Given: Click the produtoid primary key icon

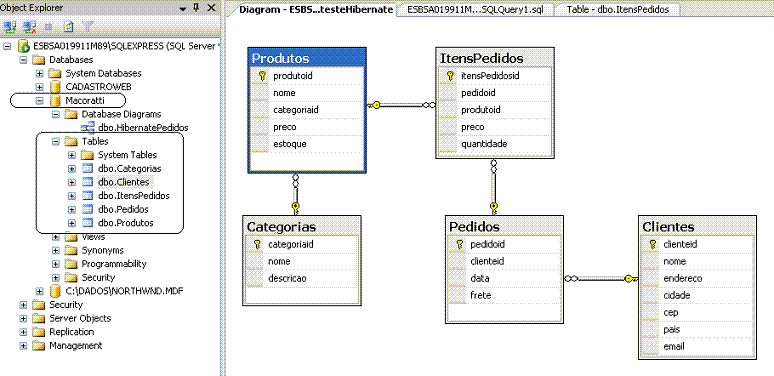Looking at the screenshot, I should click(262, 76).
